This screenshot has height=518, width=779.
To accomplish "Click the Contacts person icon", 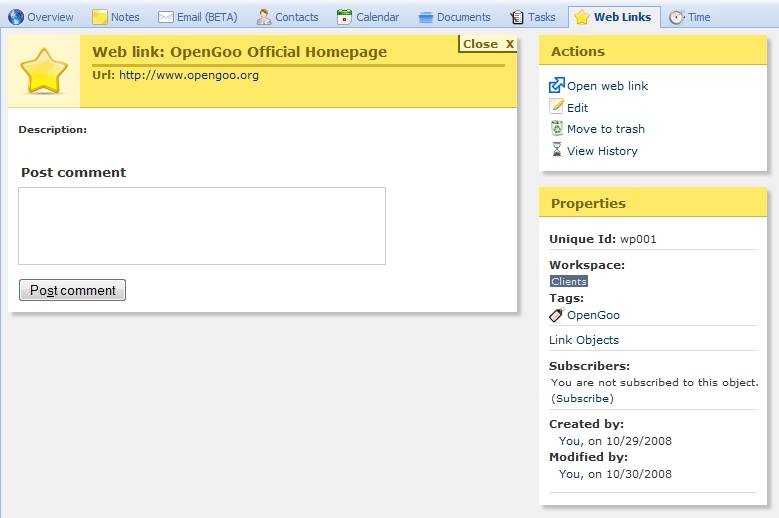I will pyautogui.click(x=264, y=17).
